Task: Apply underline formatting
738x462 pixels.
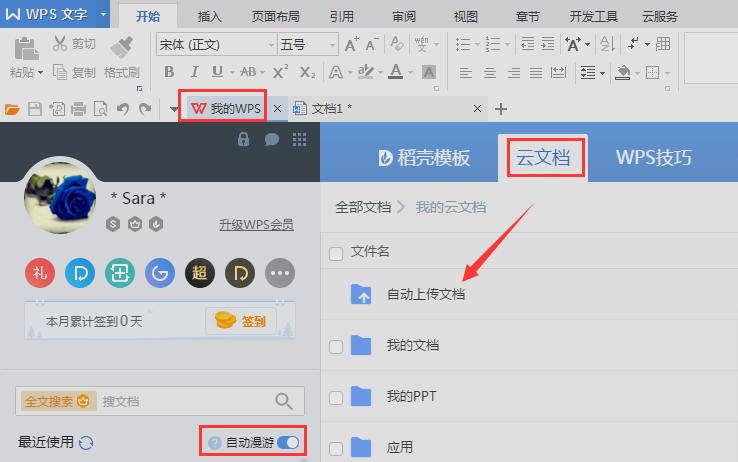Action: [217, 72]
